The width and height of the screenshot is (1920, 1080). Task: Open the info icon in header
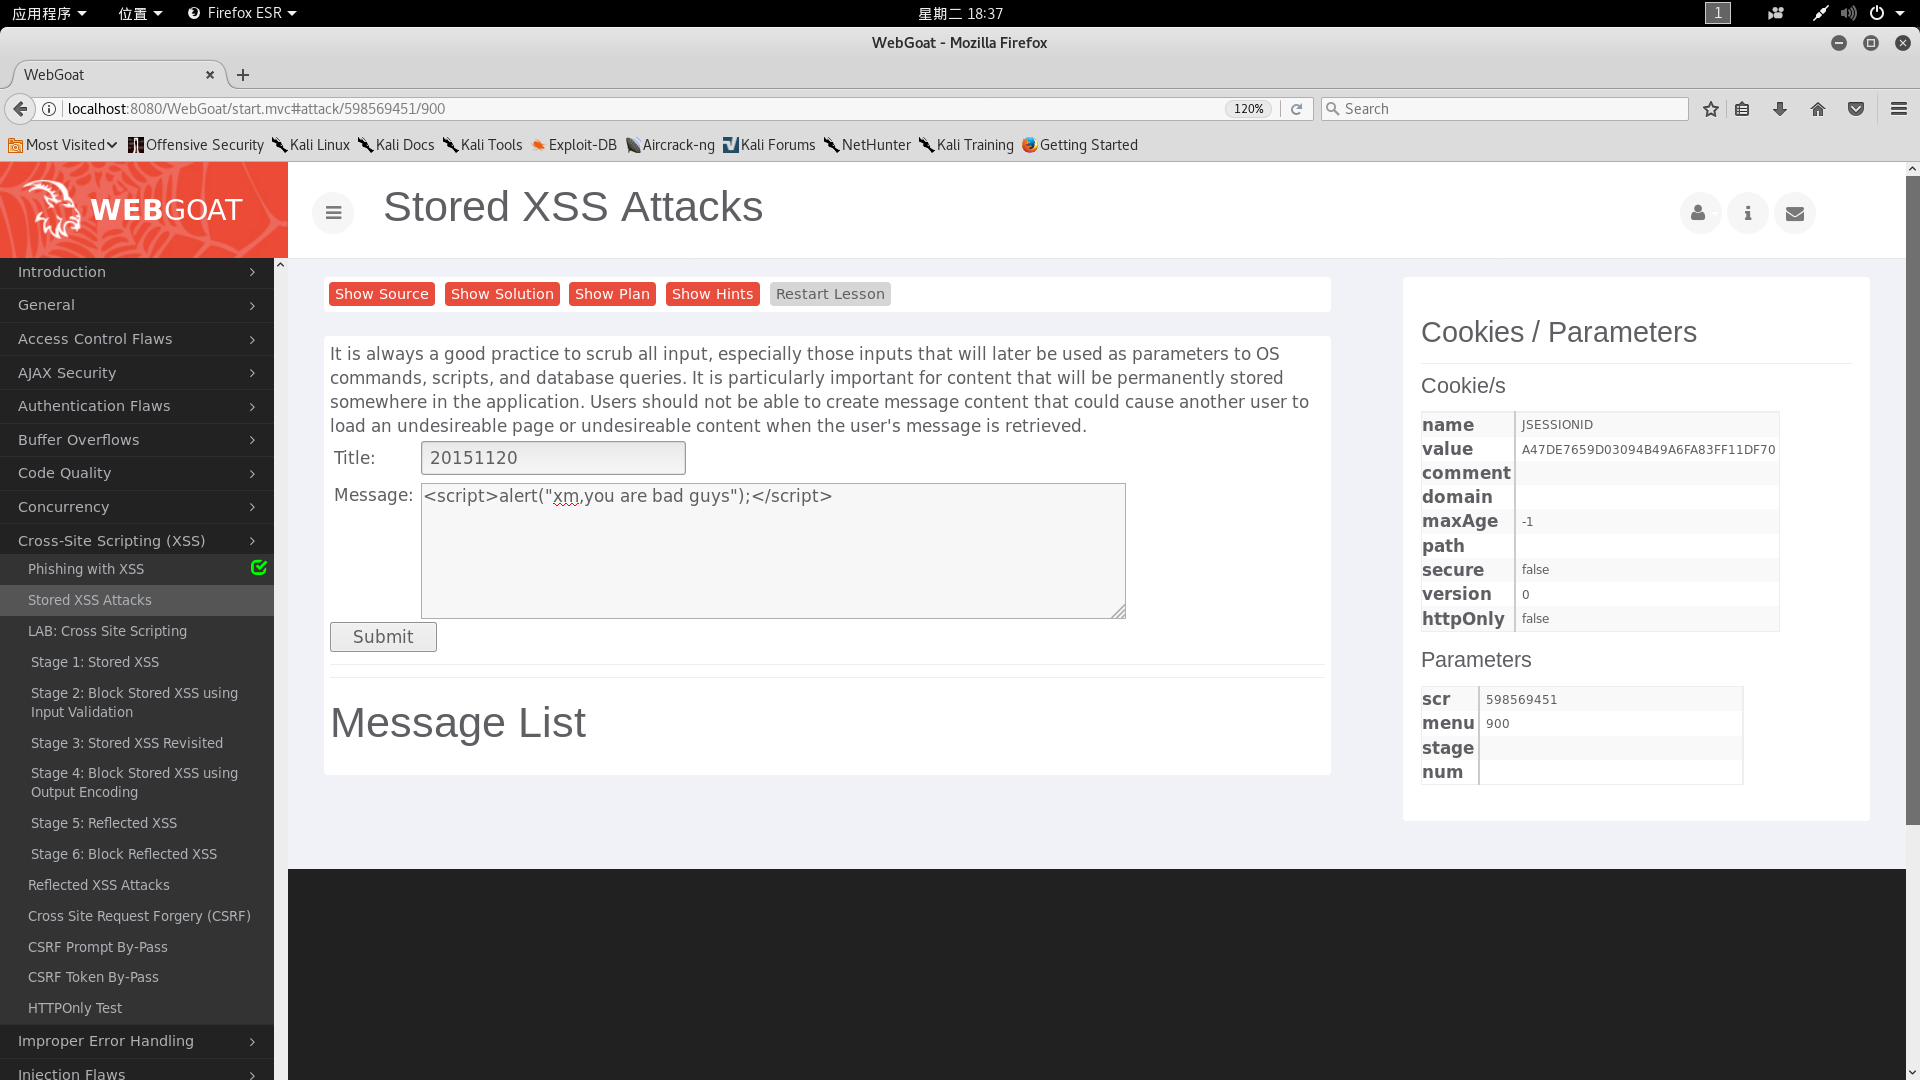click(x=1747, y=213)
